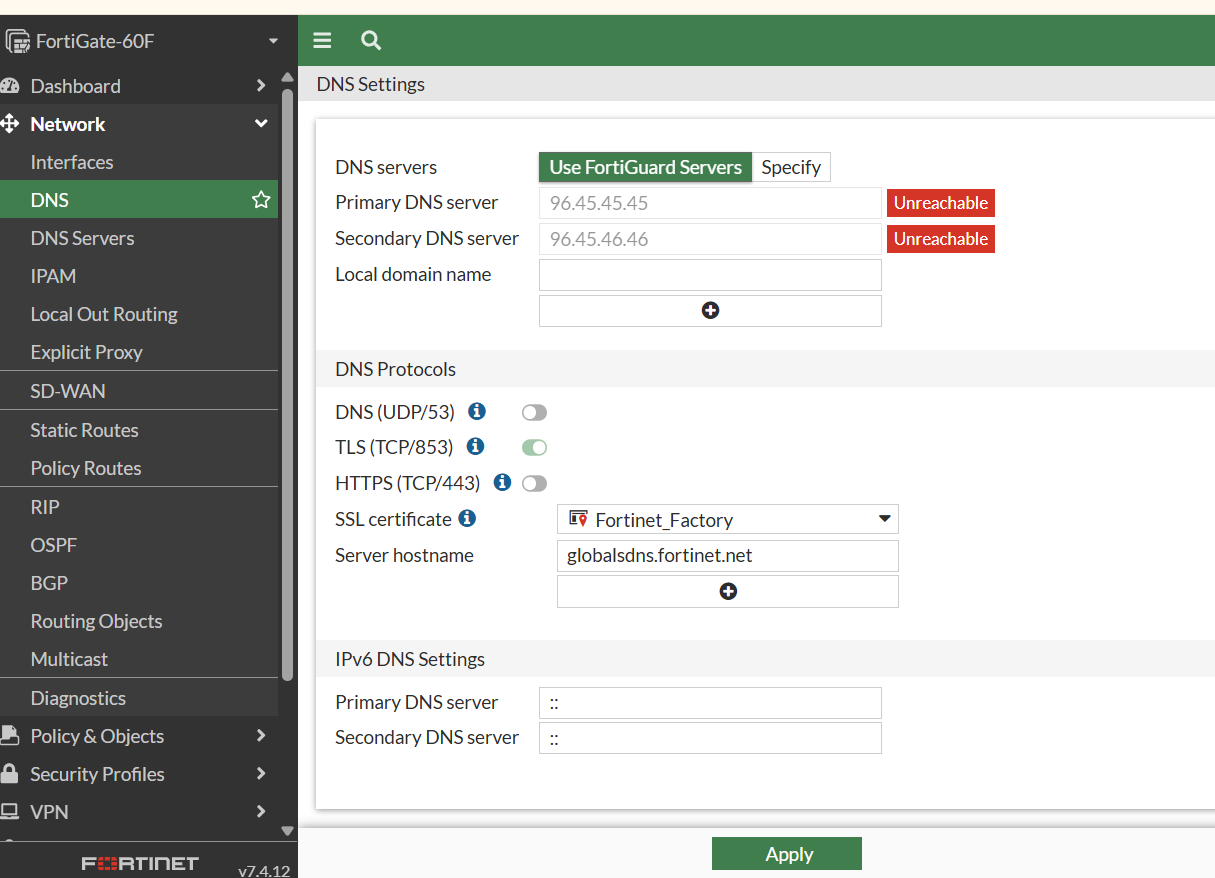Viewport: 1215px width, 878px height.
Task: Add another server hostname entry
Action: [728, 592]
